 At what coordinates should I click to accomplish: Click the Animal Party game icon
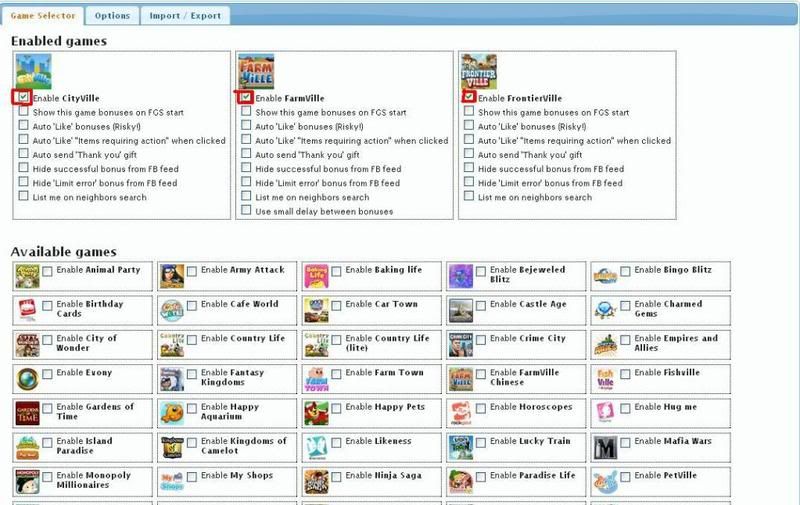pyautogui.click(x=28, y=276)
